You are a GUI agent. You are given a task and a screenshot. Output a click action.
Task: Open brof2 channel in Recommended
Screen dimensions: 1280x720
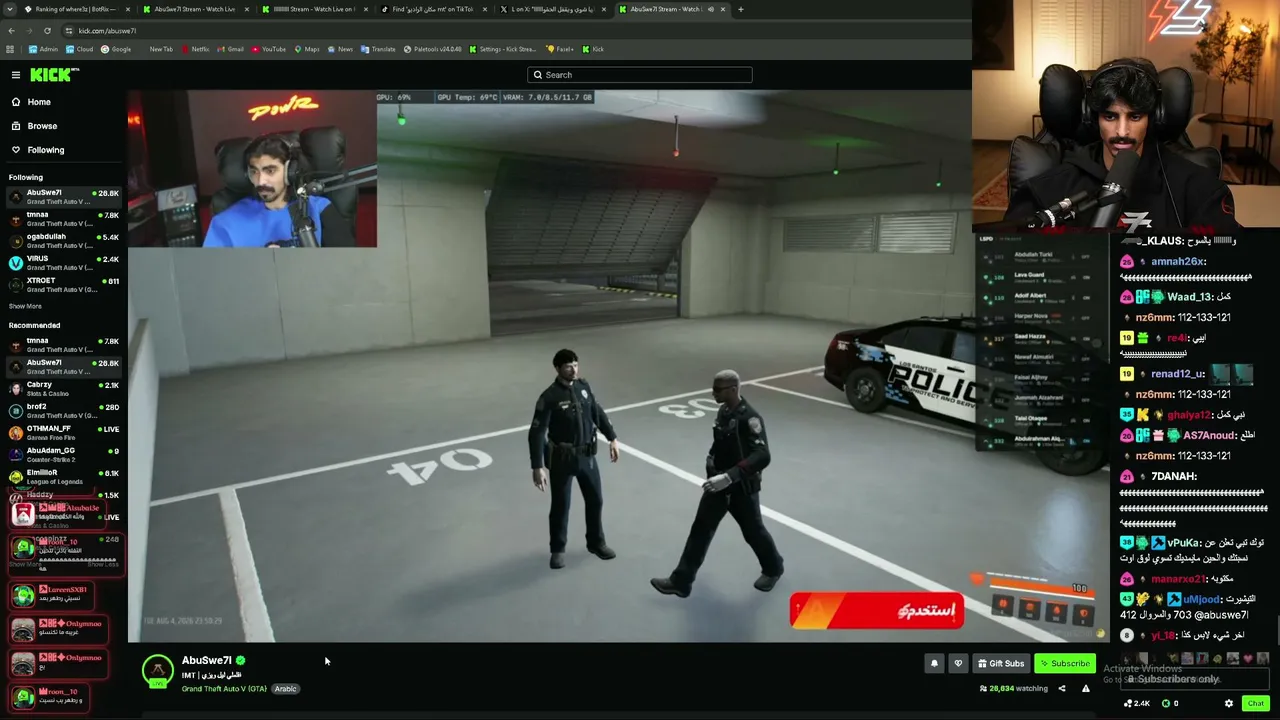64,411
